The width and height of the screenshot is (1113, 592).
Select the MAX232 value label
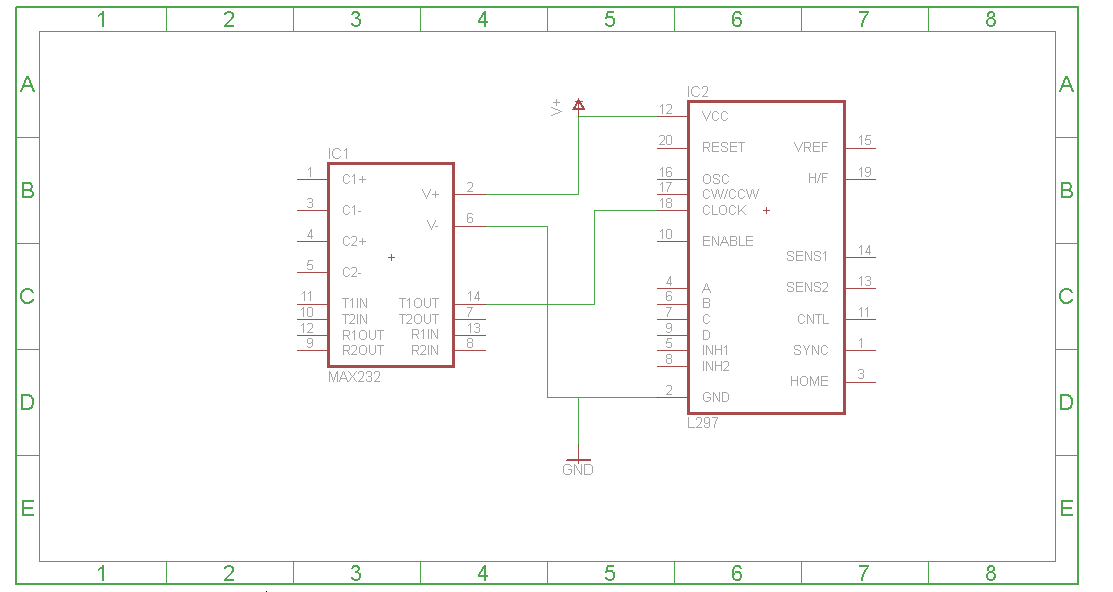[x=354, y=377]
